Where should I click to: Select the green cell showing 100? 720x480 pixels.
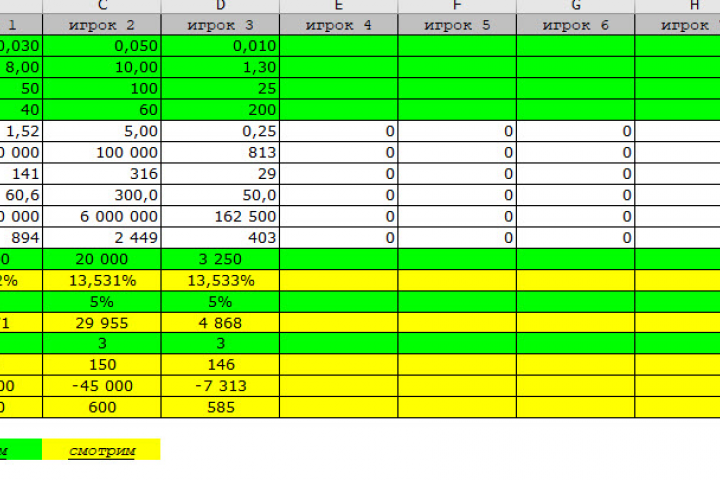coord(102,88)
